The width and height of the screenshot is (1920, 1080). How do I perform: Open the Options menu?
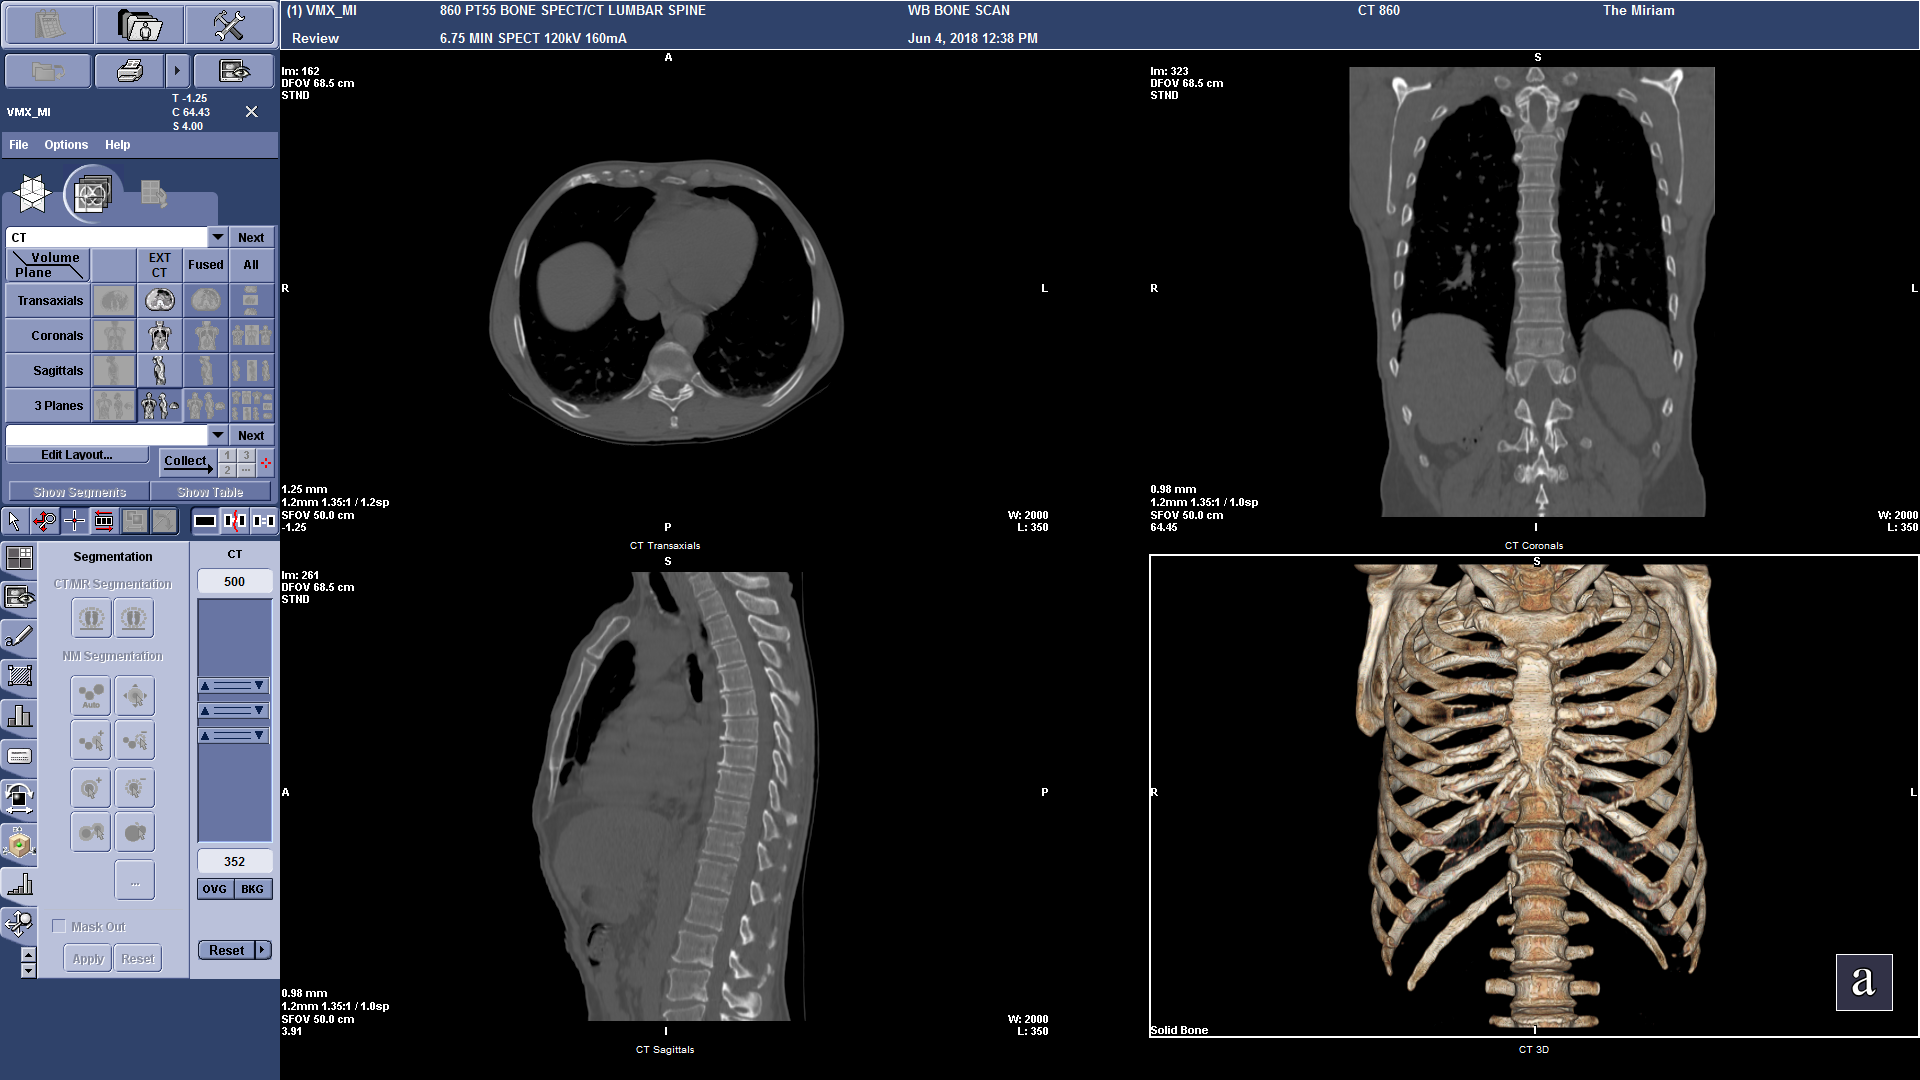point(65,145)
